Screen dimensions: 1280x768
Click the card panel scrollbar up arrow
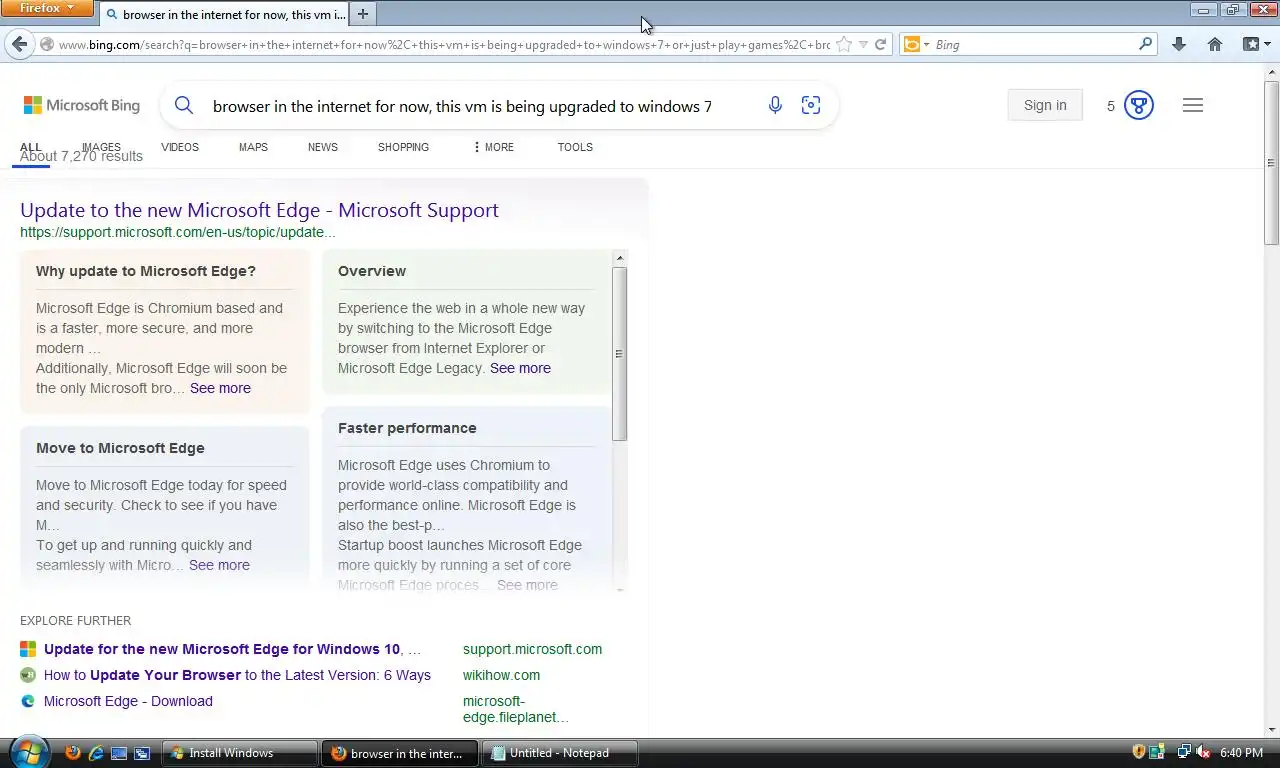619,258
